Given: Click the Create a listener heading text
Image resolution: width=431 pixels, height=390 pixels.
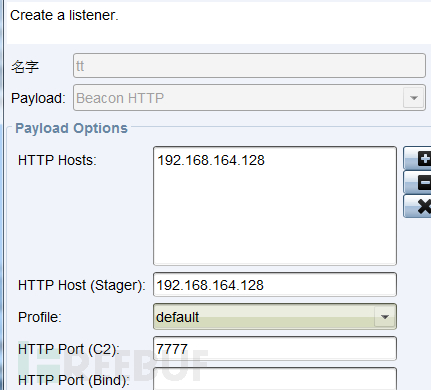Looking at the screenshot, I should click(x=64, y=15).
